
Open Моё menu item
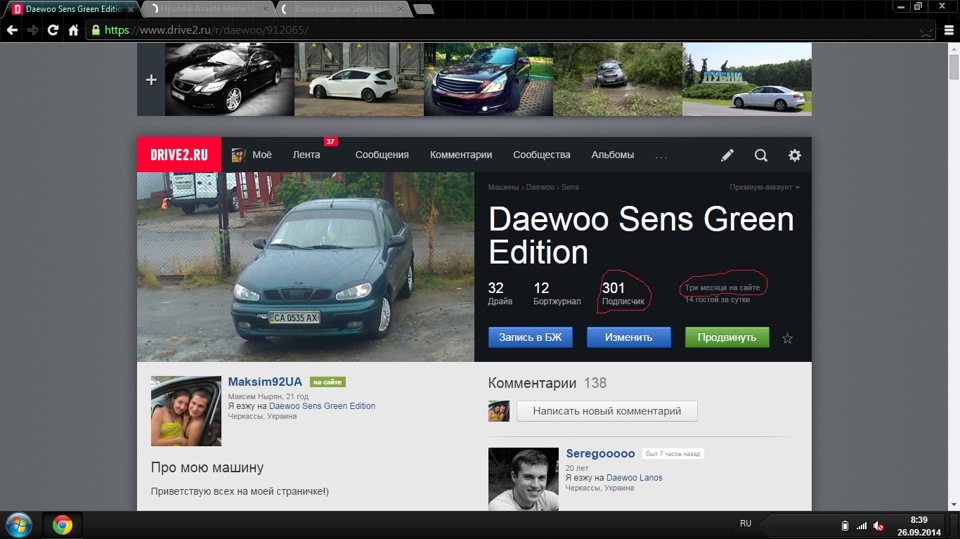tap(262, 155)
